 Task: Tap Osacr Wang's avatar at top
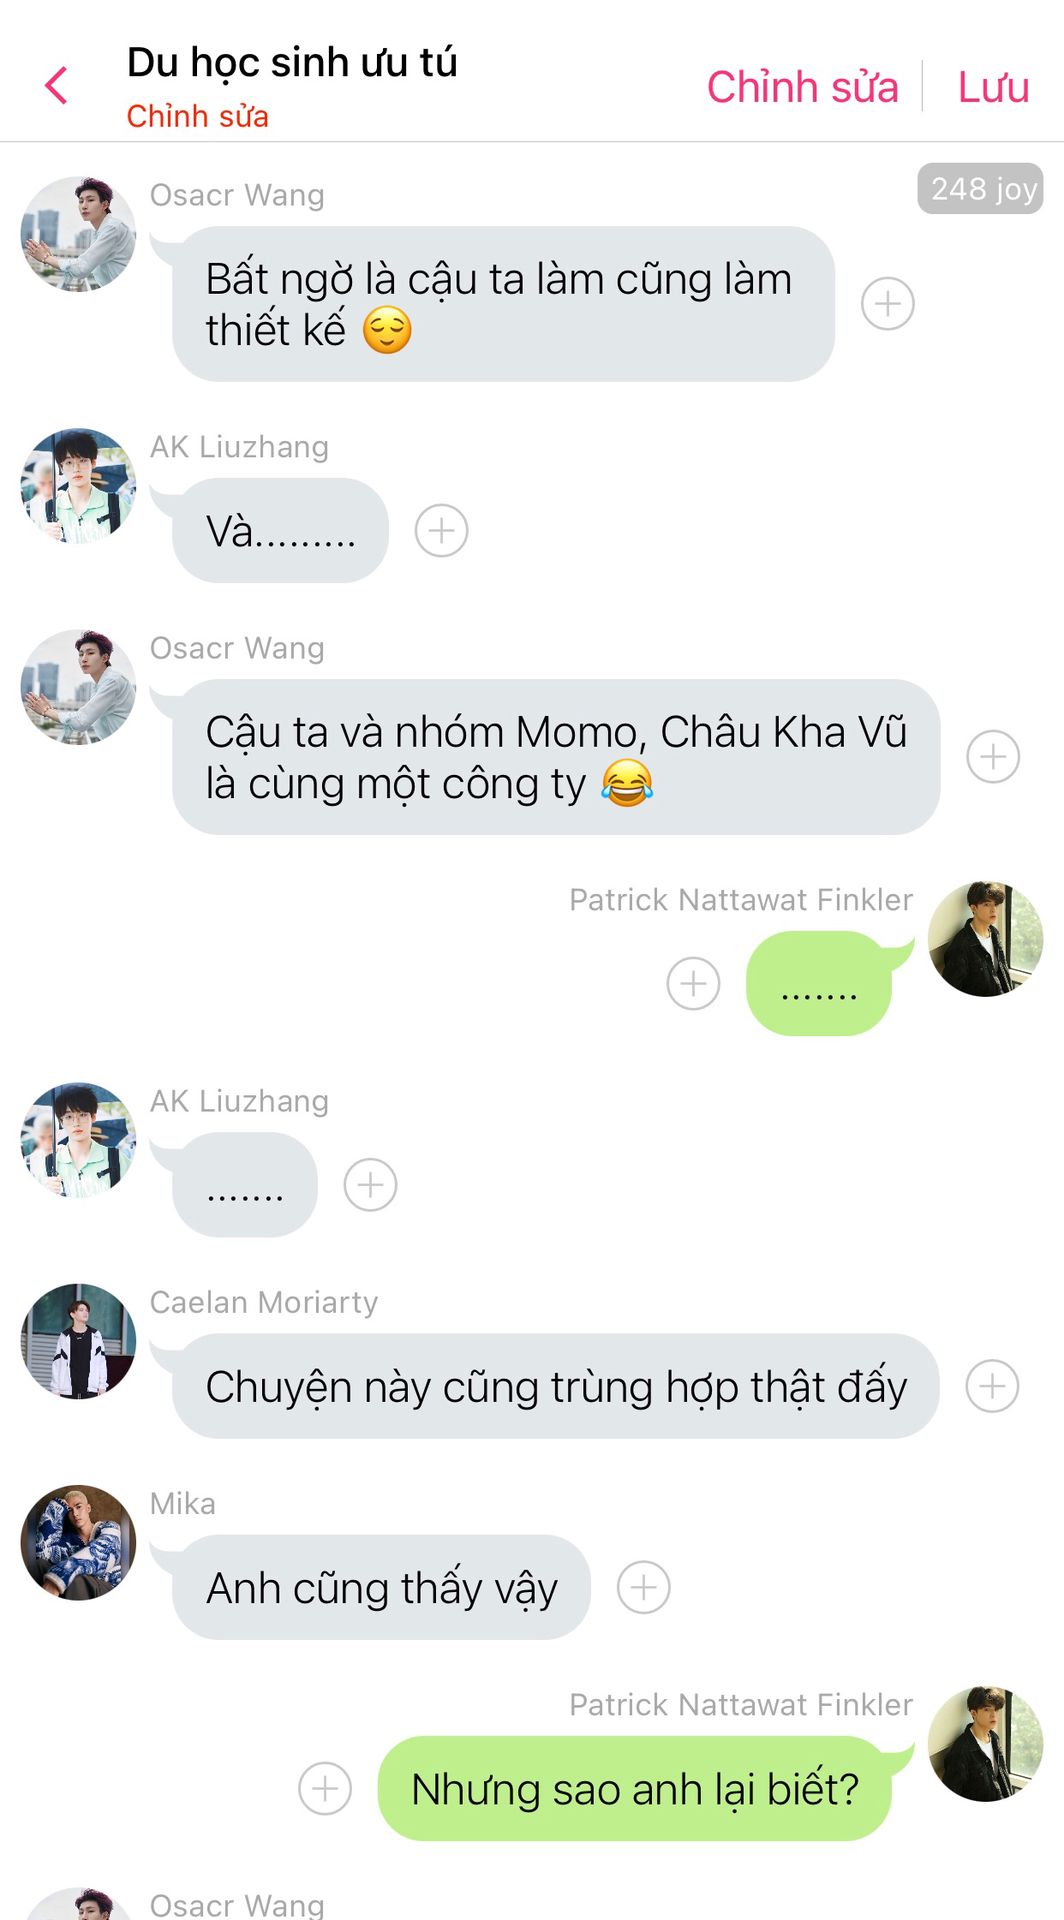tap(78, 234)
